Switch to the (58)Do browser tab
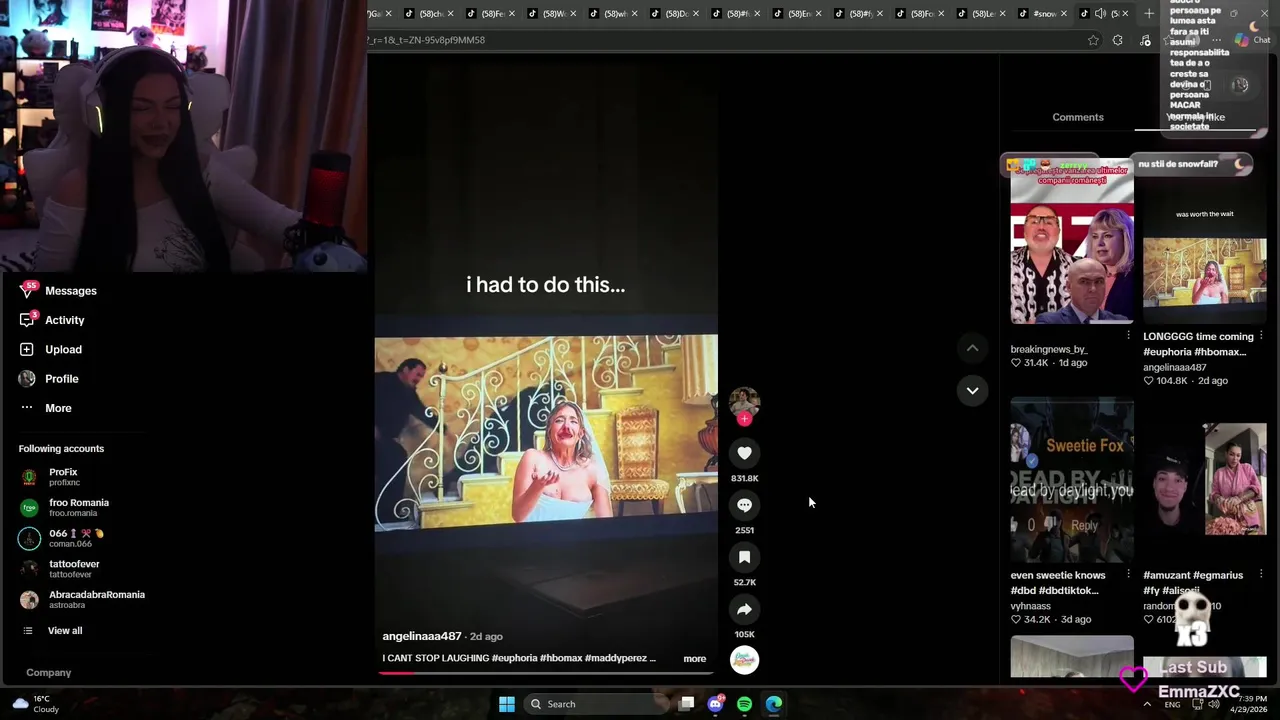 pos(675,13)
